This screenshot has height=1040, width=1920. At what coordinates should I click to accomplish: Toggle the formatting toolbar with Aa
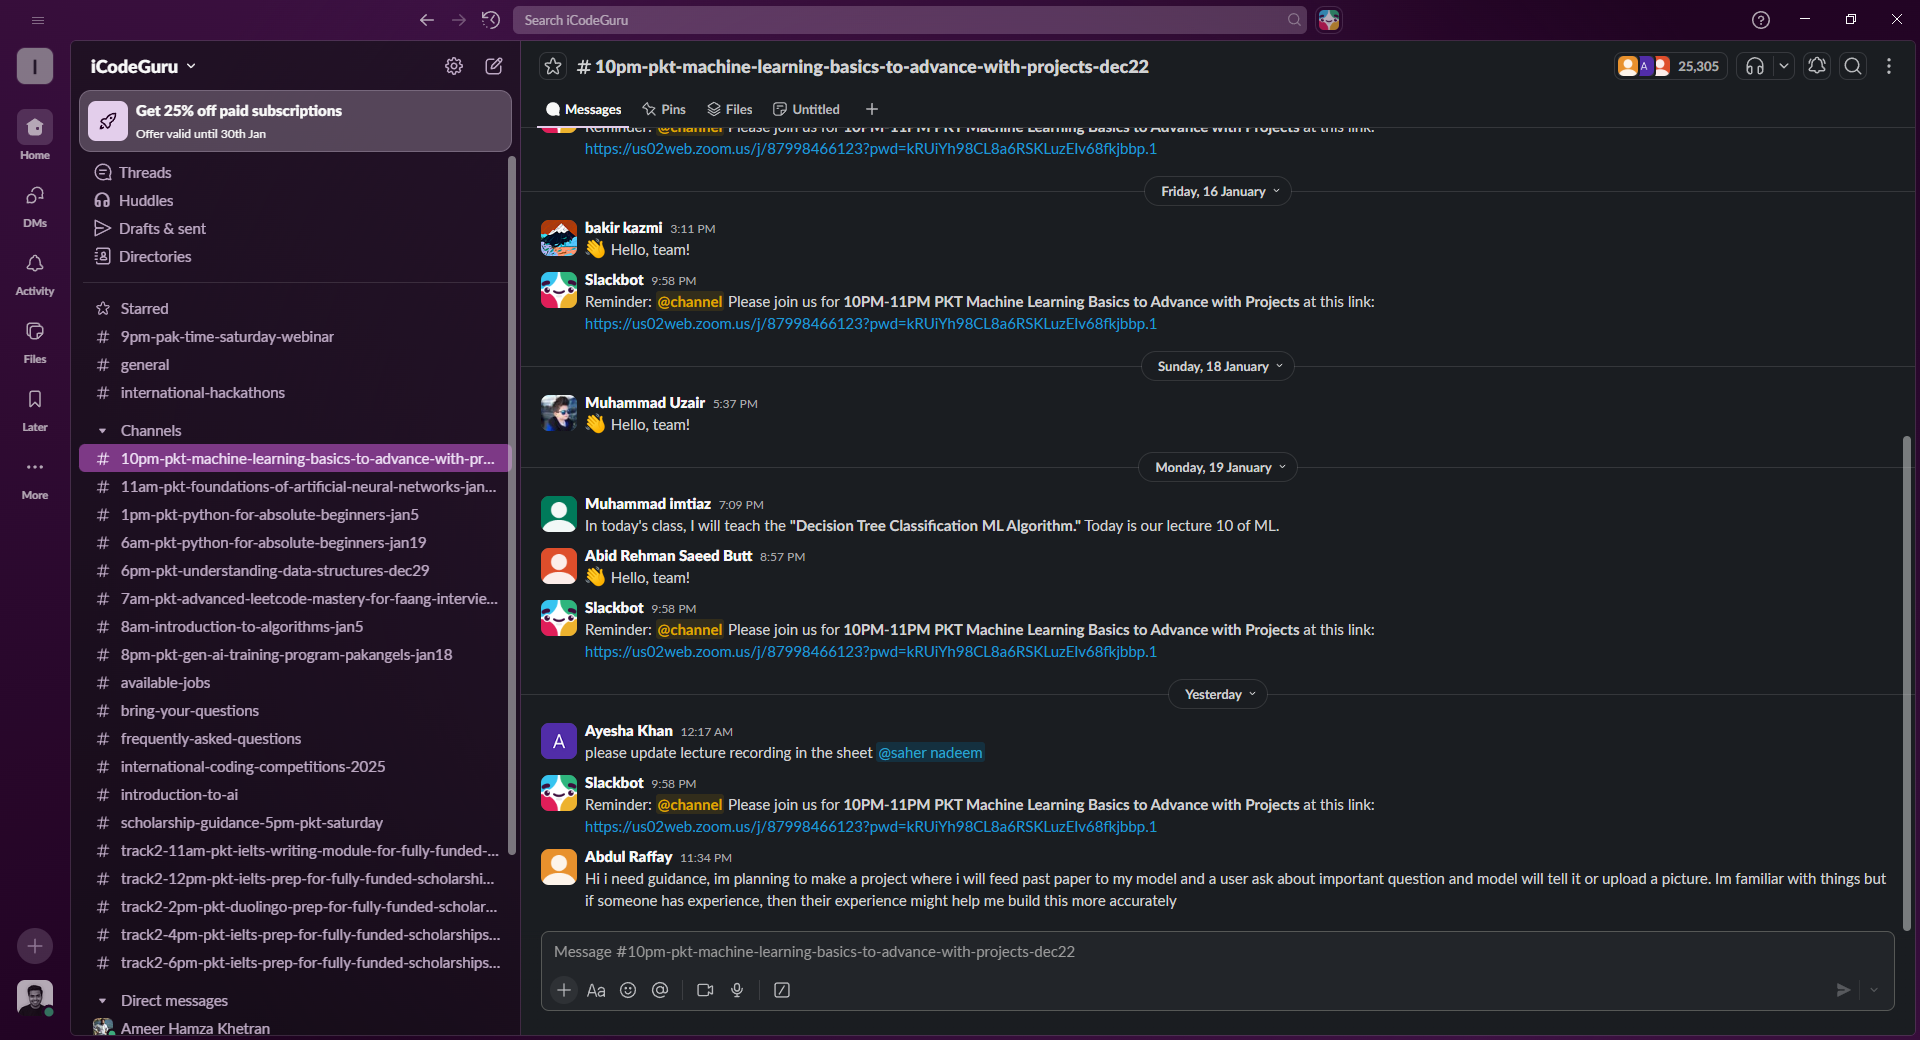[596, 990]
